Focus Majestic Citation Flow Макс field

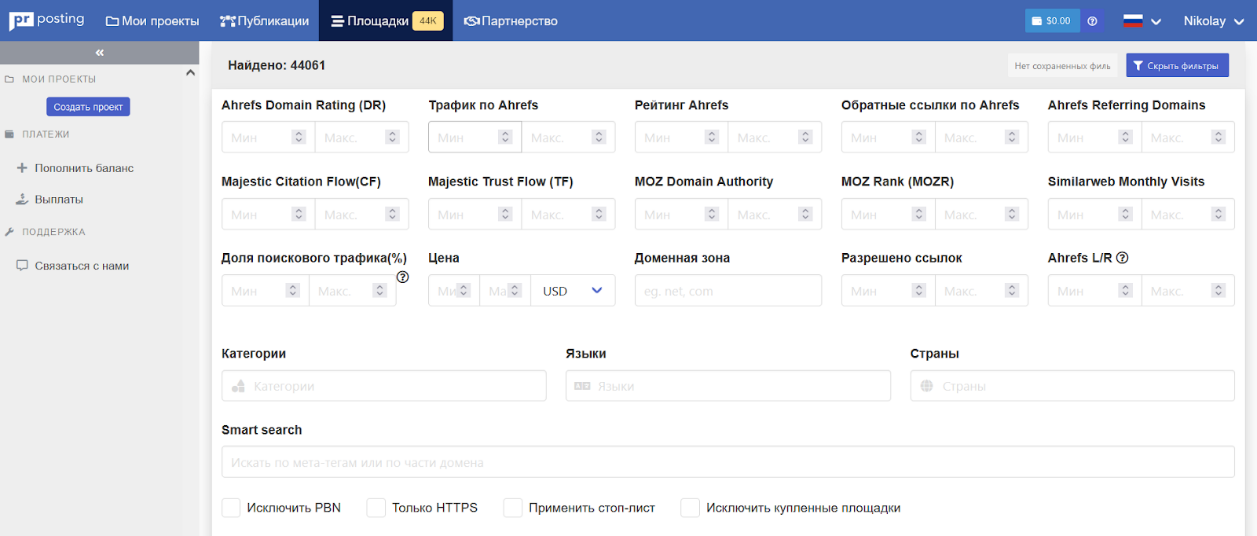tap(361, 214)
